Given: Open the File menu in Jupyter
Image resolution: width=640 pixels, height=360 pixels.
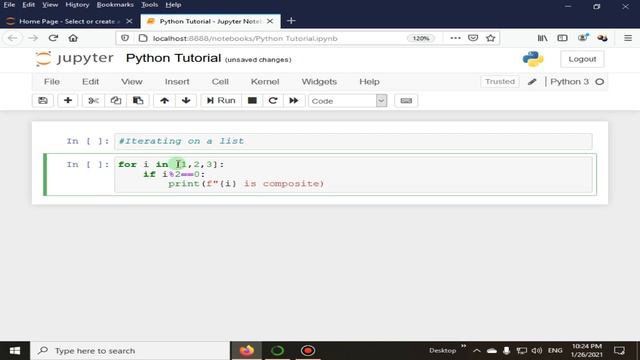Looking at the screenshot, I should point(52,82).
